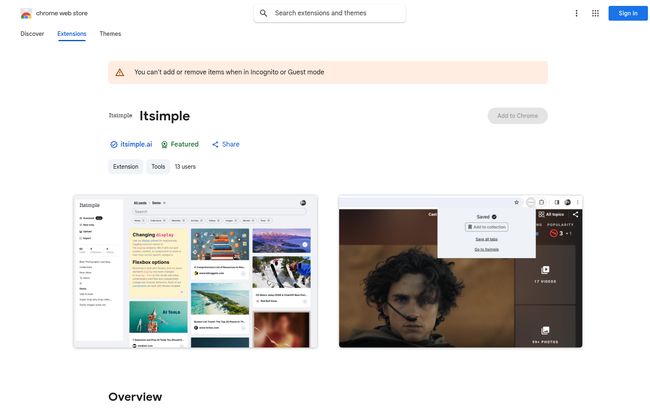Open the itsimple.ai publisher link
Screen dimensions: 650x414
pyautogui.click(x=136, y=144)
